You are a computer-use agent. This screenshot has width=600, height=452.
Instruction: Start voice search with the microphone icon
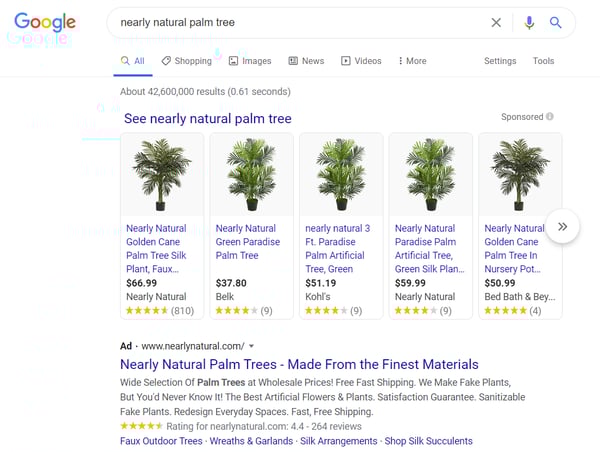tap(529, 23)
